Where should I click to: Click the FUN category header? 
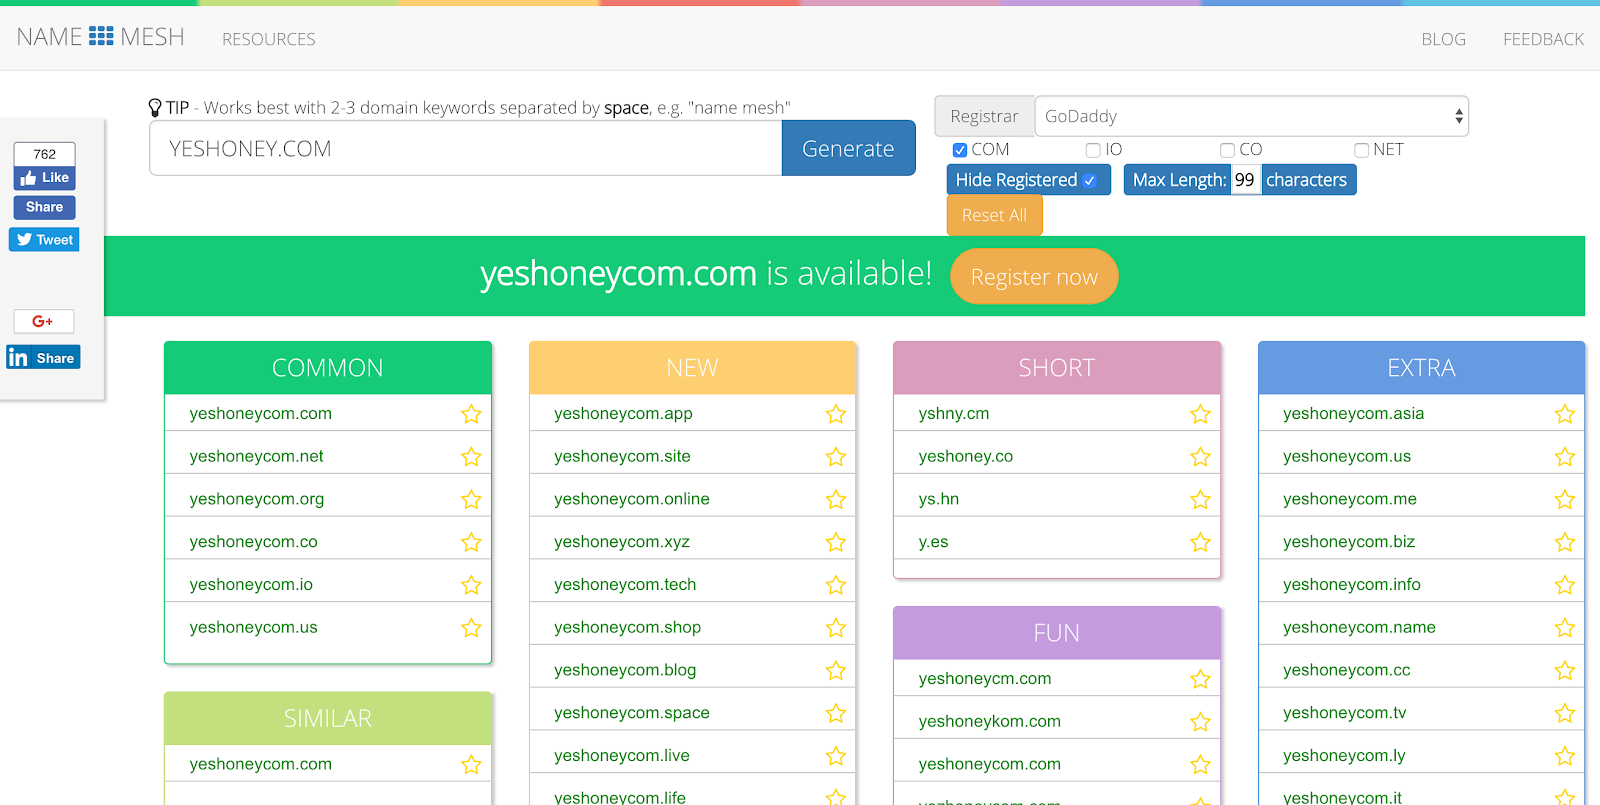point(1057,633)
